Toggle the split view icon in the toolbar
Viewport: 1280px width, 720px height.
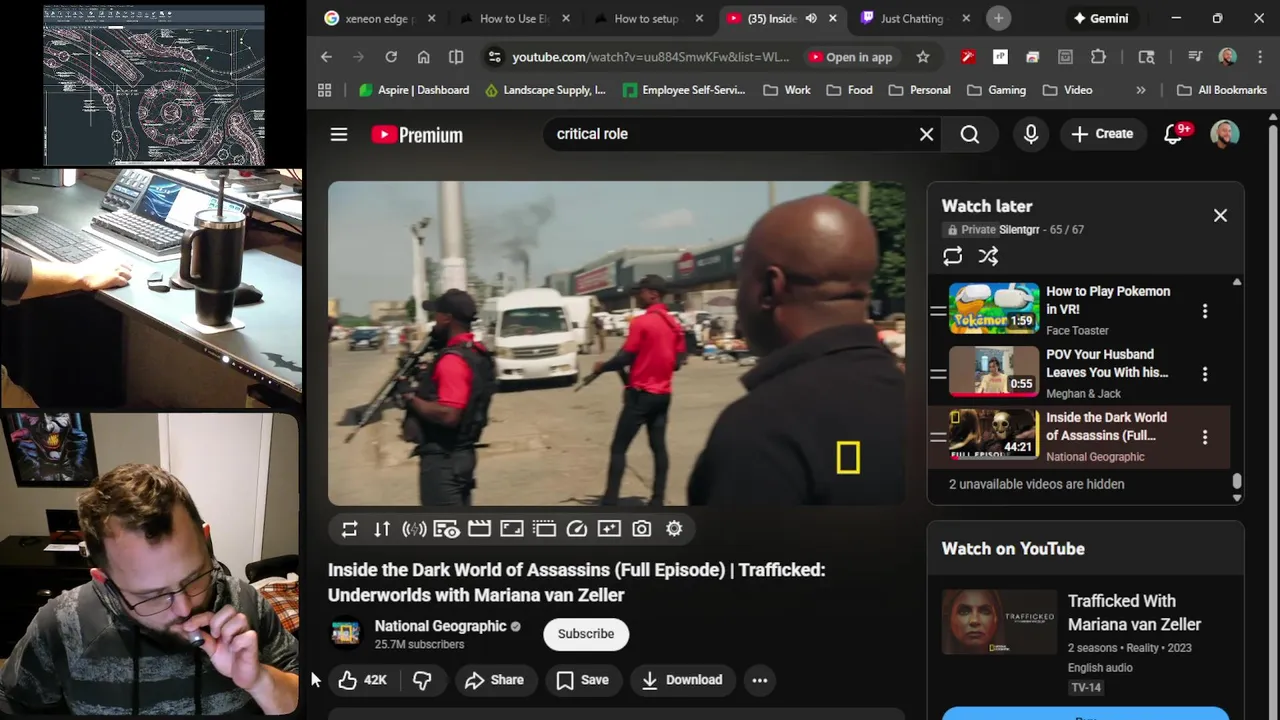click(456, 57)
